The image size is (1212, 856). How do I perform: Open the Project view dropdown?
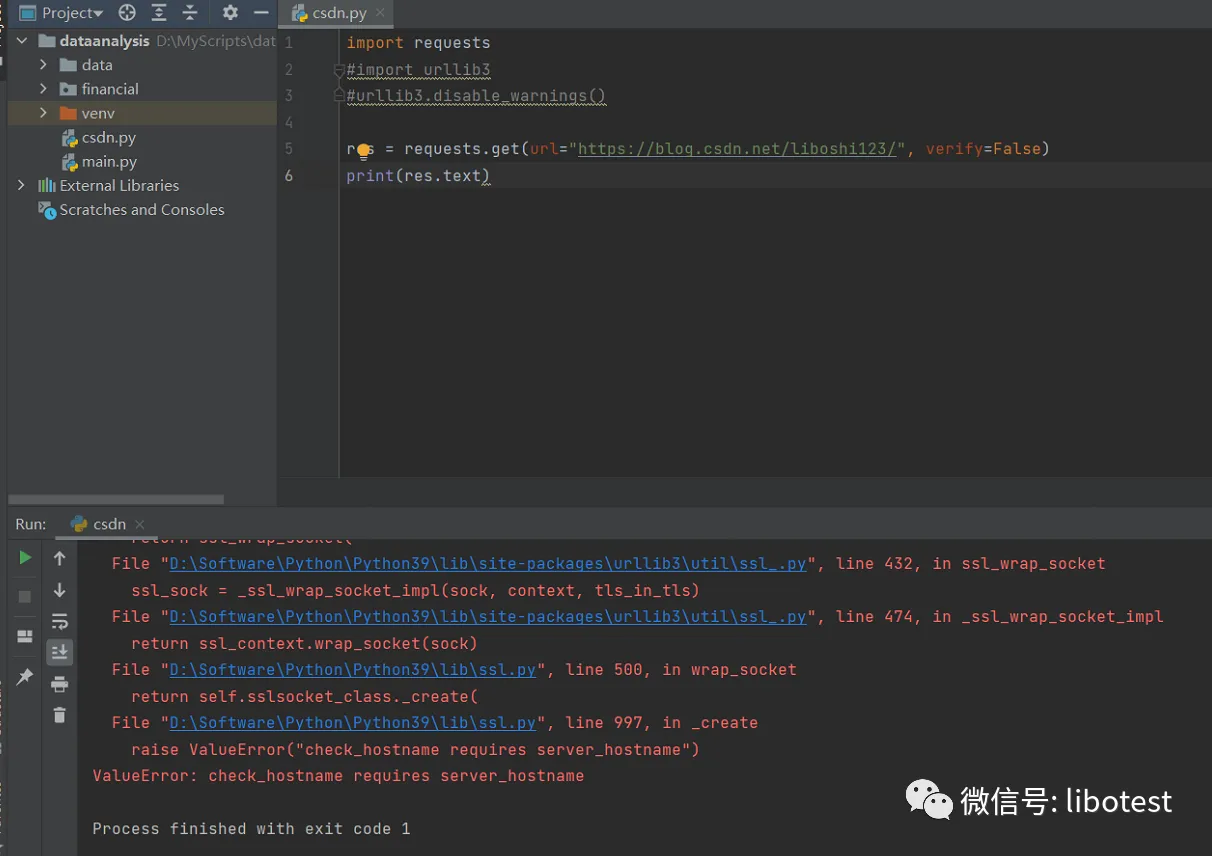click(x=61, y=13)
